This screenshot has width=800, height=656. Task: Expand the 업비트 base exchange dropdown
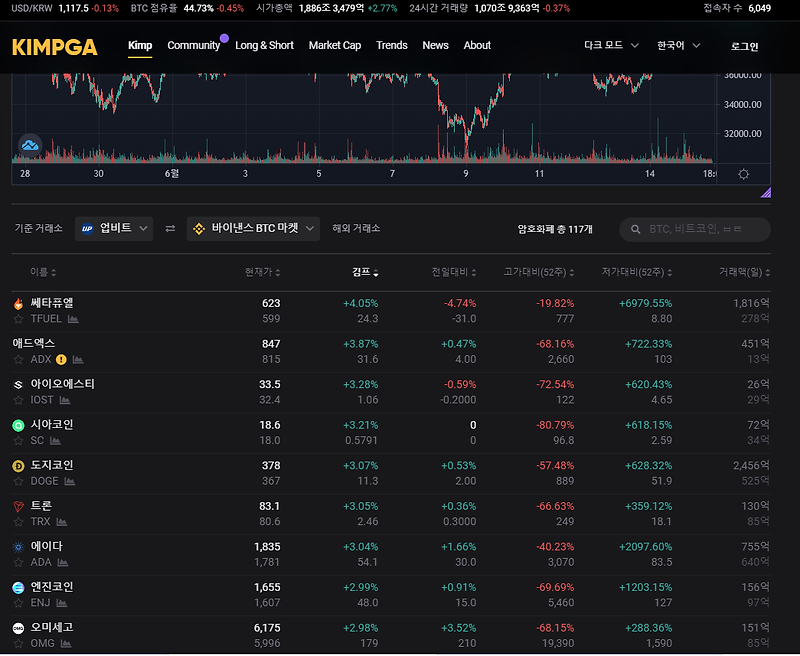pyautogui.click(x=114, y=229)
